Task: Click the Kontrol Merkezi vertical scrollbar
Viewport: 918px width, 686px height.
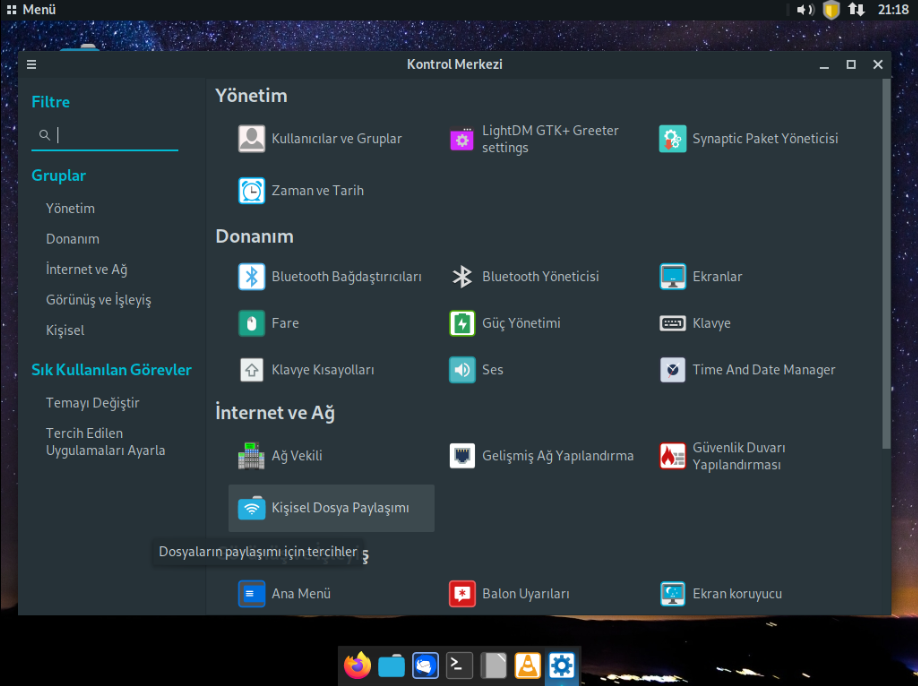Action: pyautogui.click(x=886, y=264)
